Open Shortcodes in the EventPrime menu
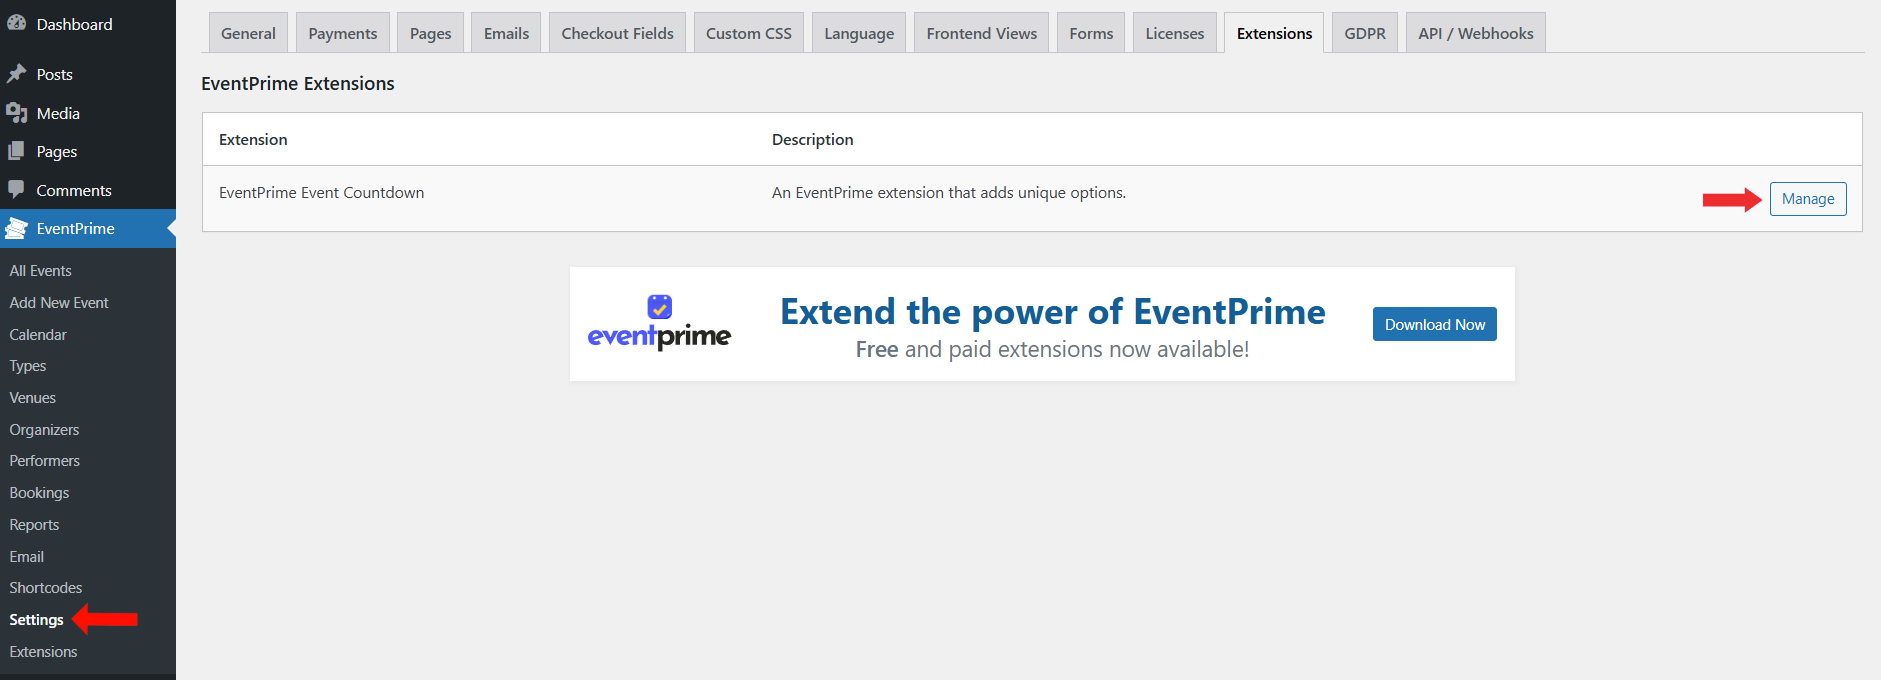This screenshot has height=680, width=1881. pyautogui.click(x=46, y=588)
